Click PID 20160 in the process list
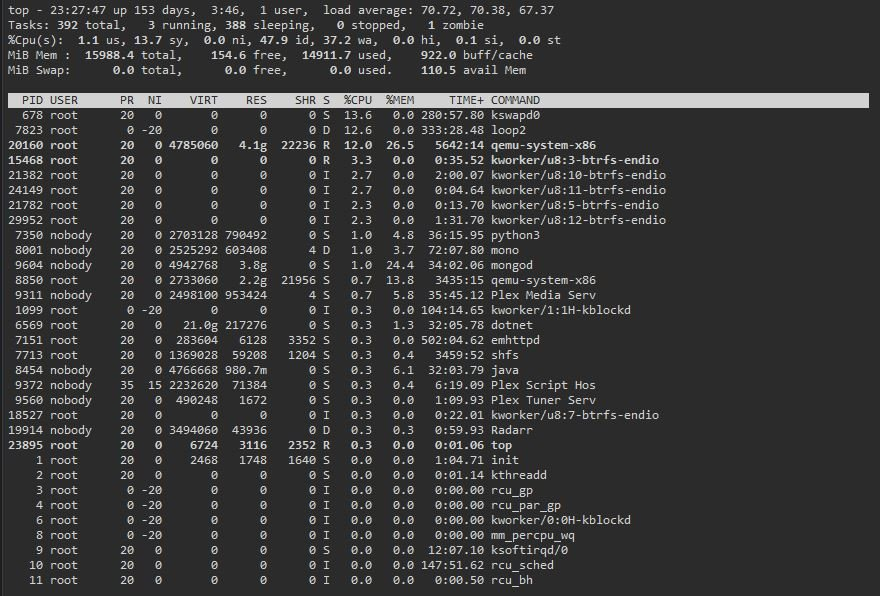The image size is (880, 596). tap(25, 145)
